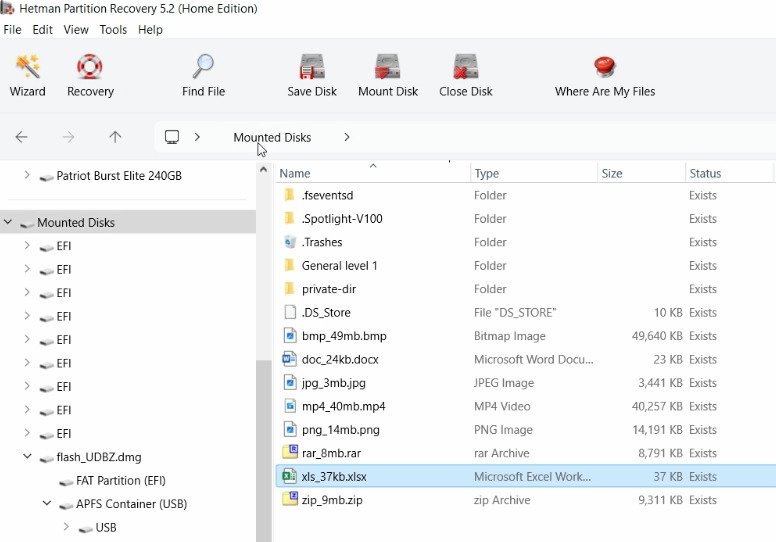Click the 'rar Archive' type cell

tap(501, 453)
